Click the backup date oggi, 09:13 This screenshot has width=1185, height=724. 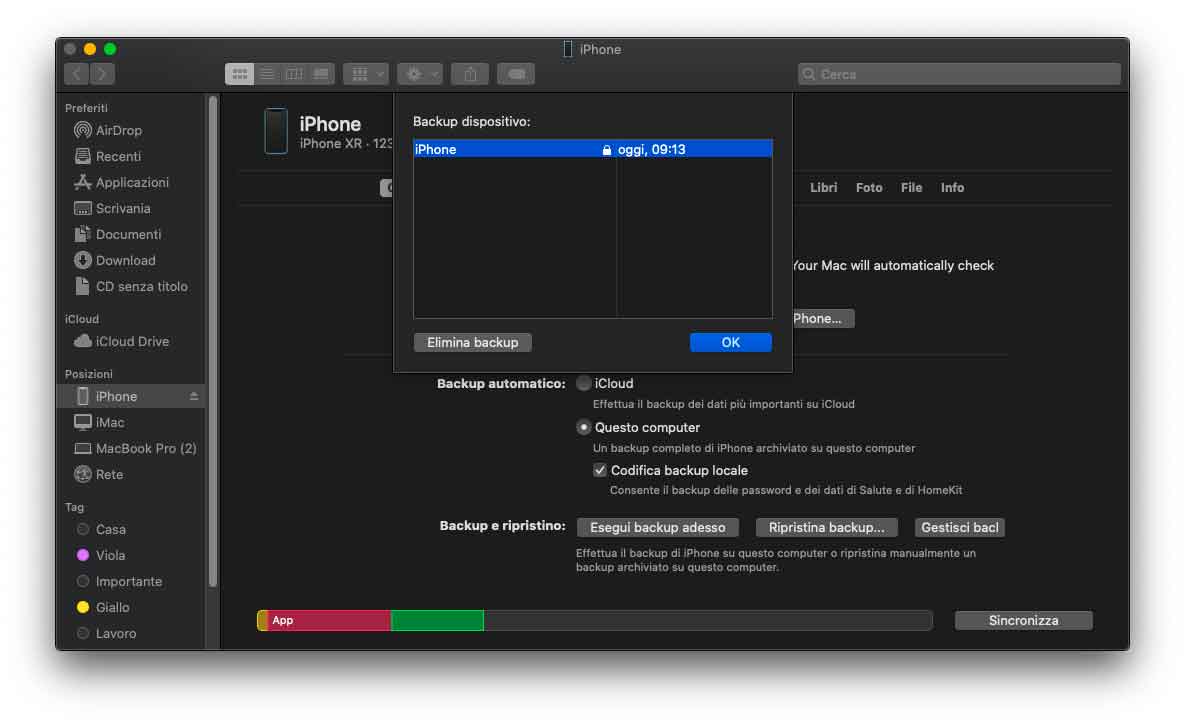click(651, 149)
